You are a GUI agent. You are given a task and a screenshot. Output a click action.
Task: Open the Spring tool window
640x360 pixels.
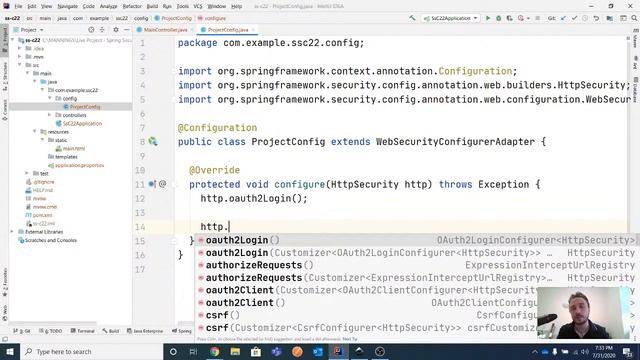pyautogui.click(x=182, y=331)
